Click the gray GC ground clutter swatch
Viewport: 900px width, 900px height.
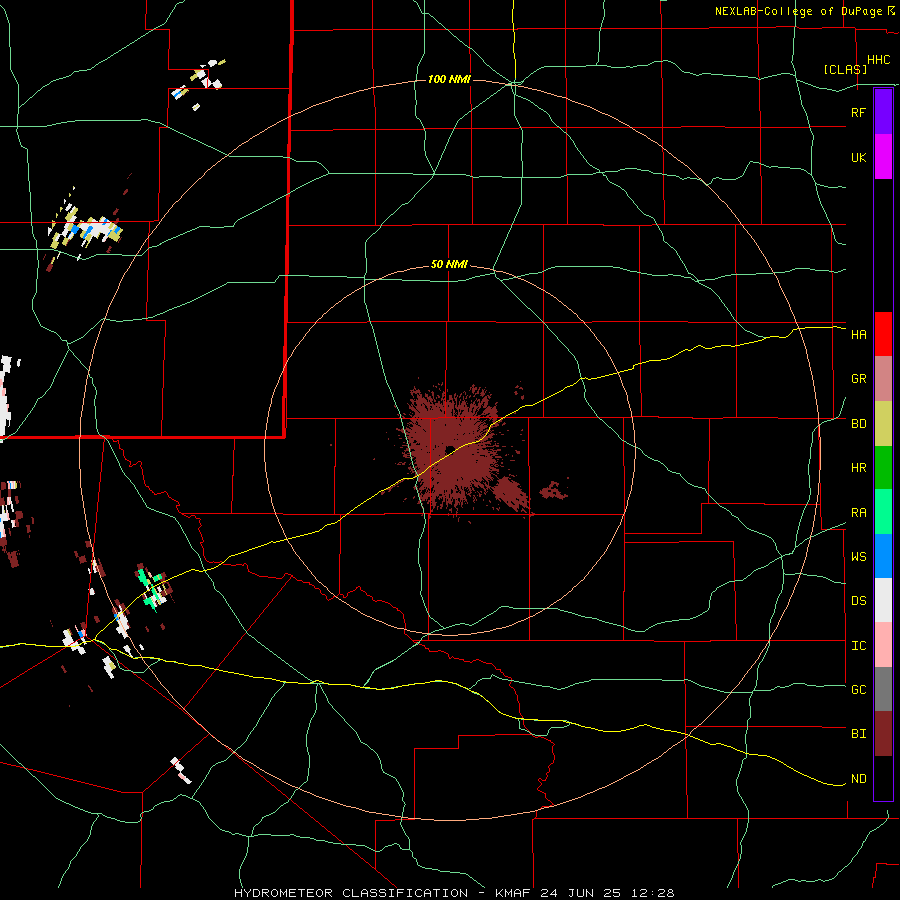coord(883,689)
